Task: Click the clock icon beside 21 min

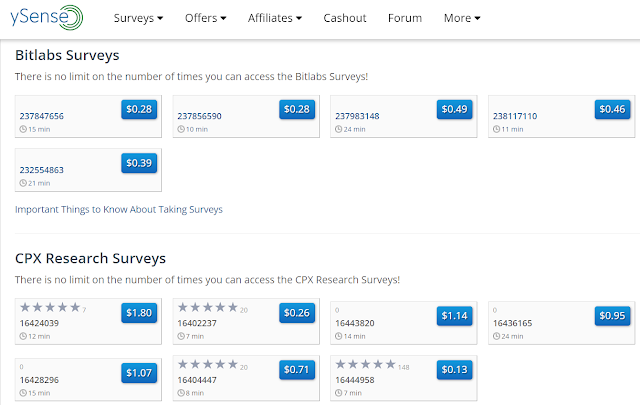Action: 23,183
